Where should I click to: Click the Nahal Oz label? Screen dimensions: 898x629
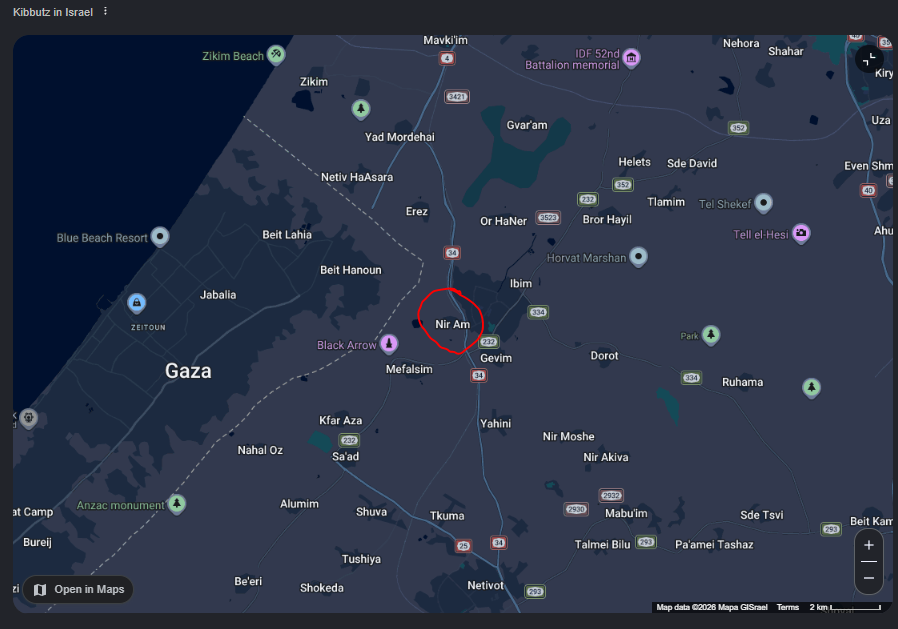coord(260,450)
